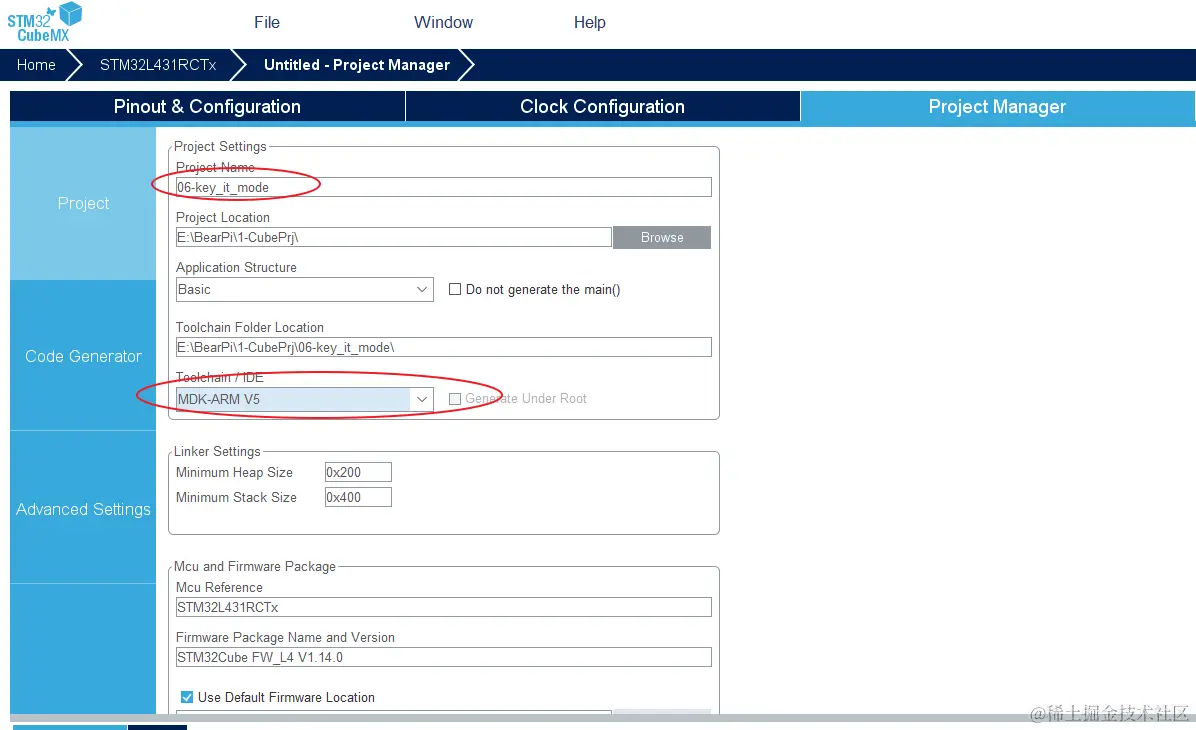The image size is (1196, 730).
Task: Click the Minimum Stack Size field
Action: [x=358, y=497]
